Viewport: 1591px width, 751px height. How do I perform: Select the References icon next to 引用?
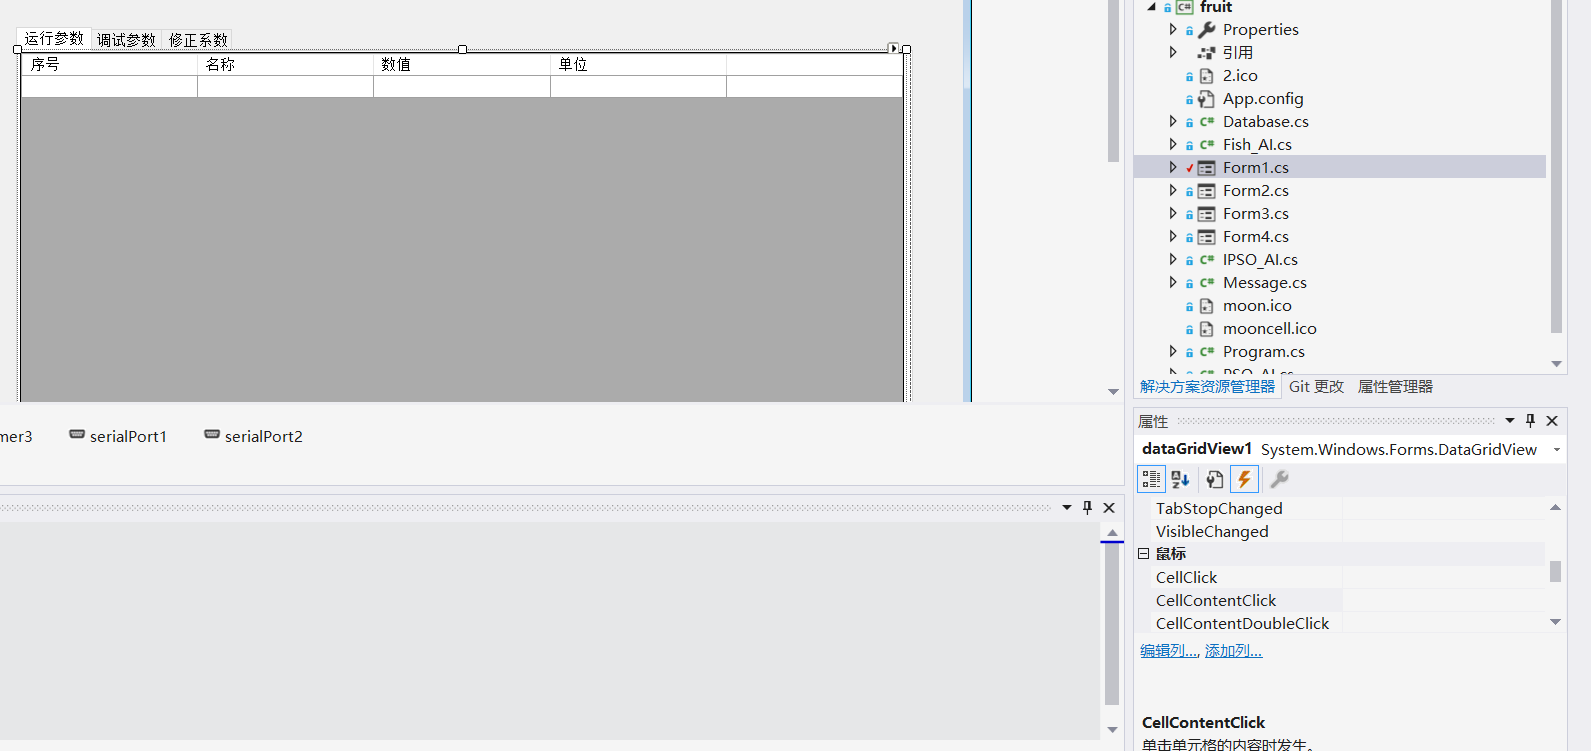point(1207,53)
